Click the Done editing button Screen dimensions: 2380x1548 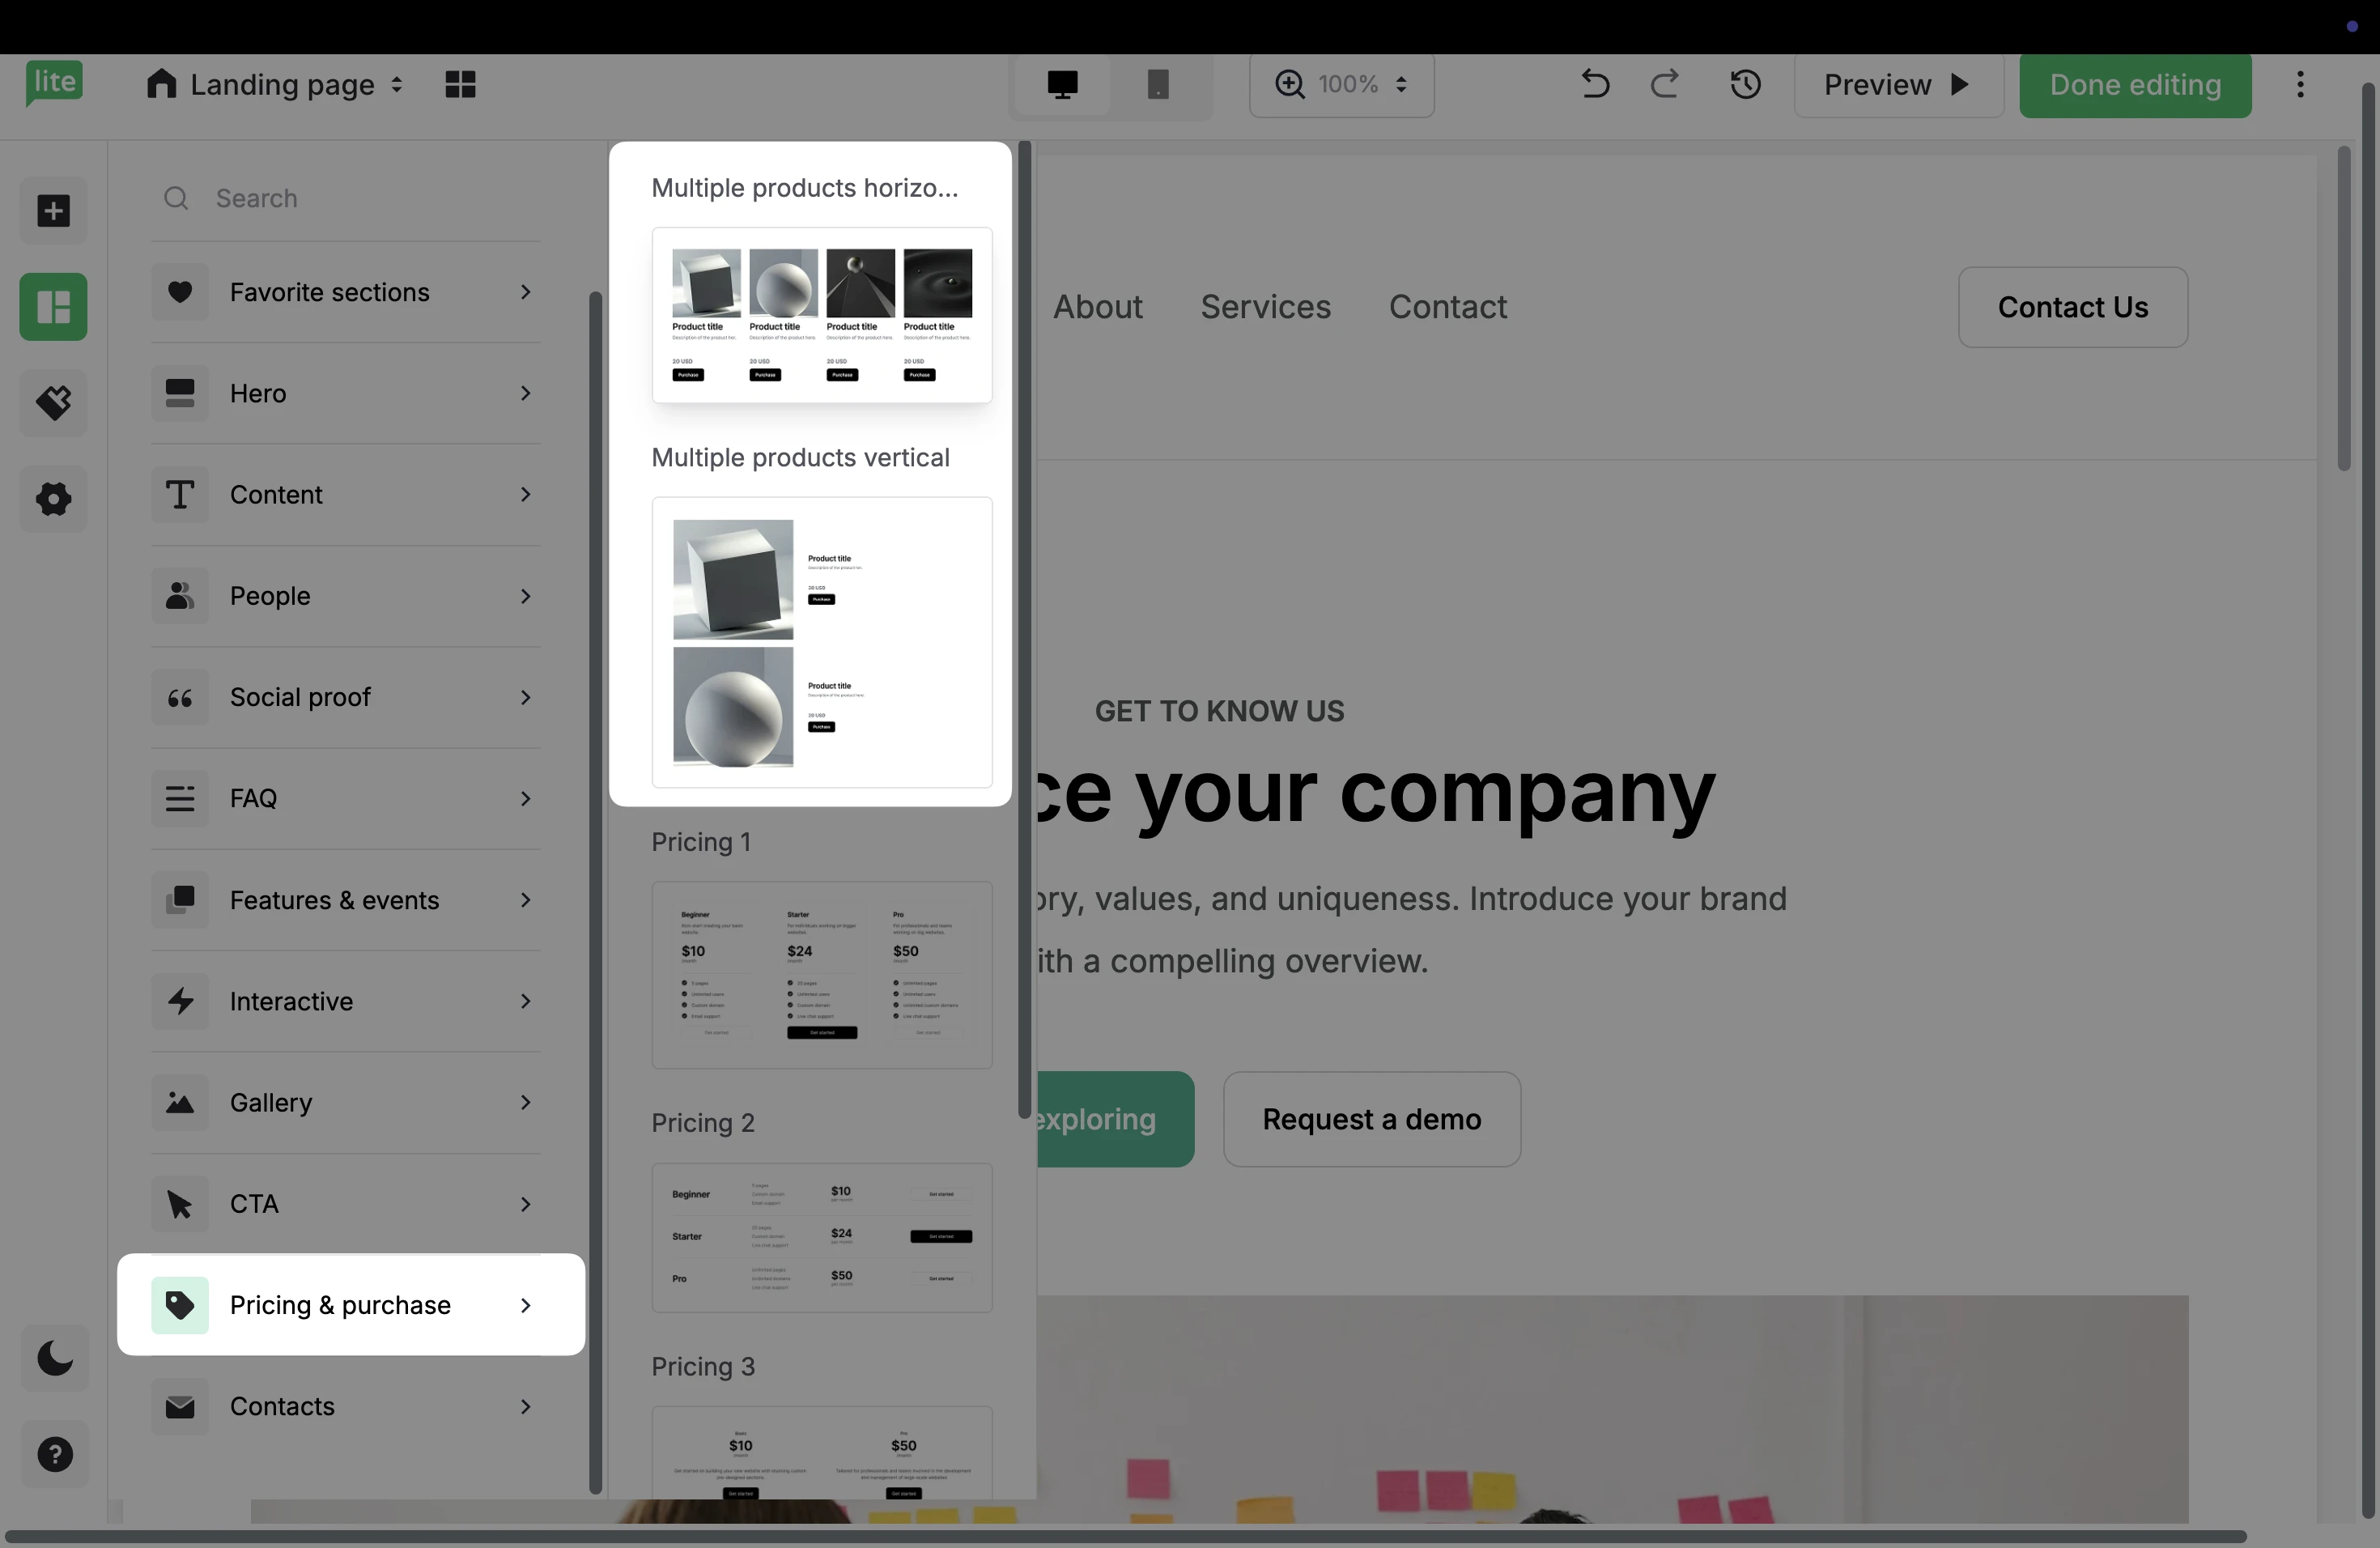pyautogui.click(x=2135, y=85)
